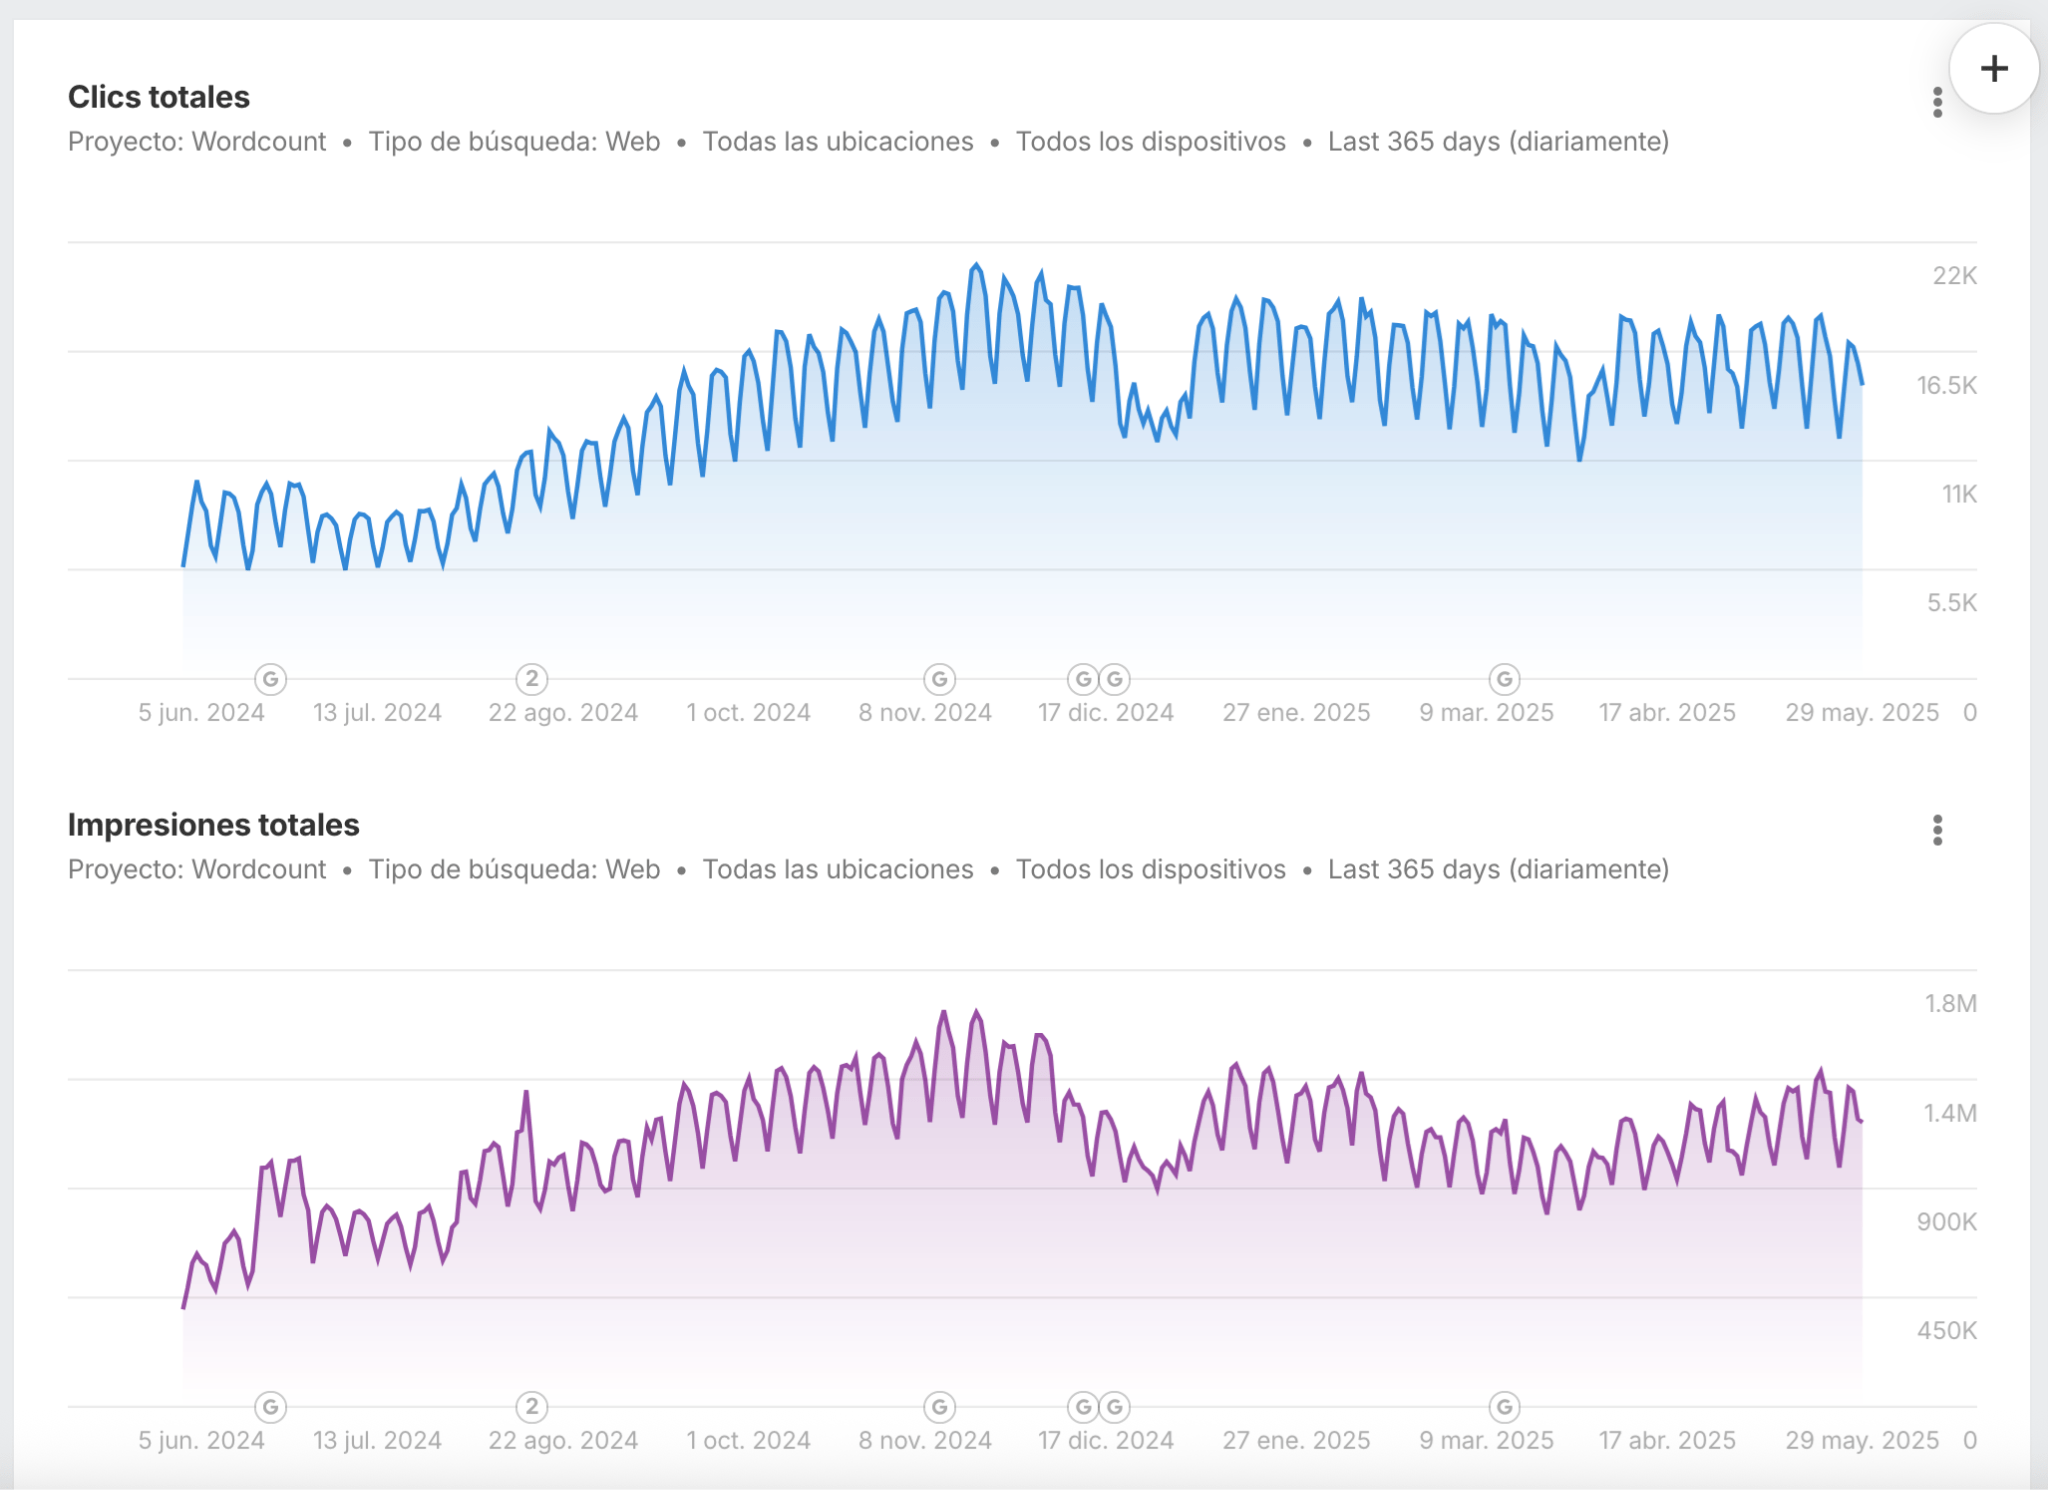
Task: Click the Impresiones totales chart title
Action: click(213, 825)
